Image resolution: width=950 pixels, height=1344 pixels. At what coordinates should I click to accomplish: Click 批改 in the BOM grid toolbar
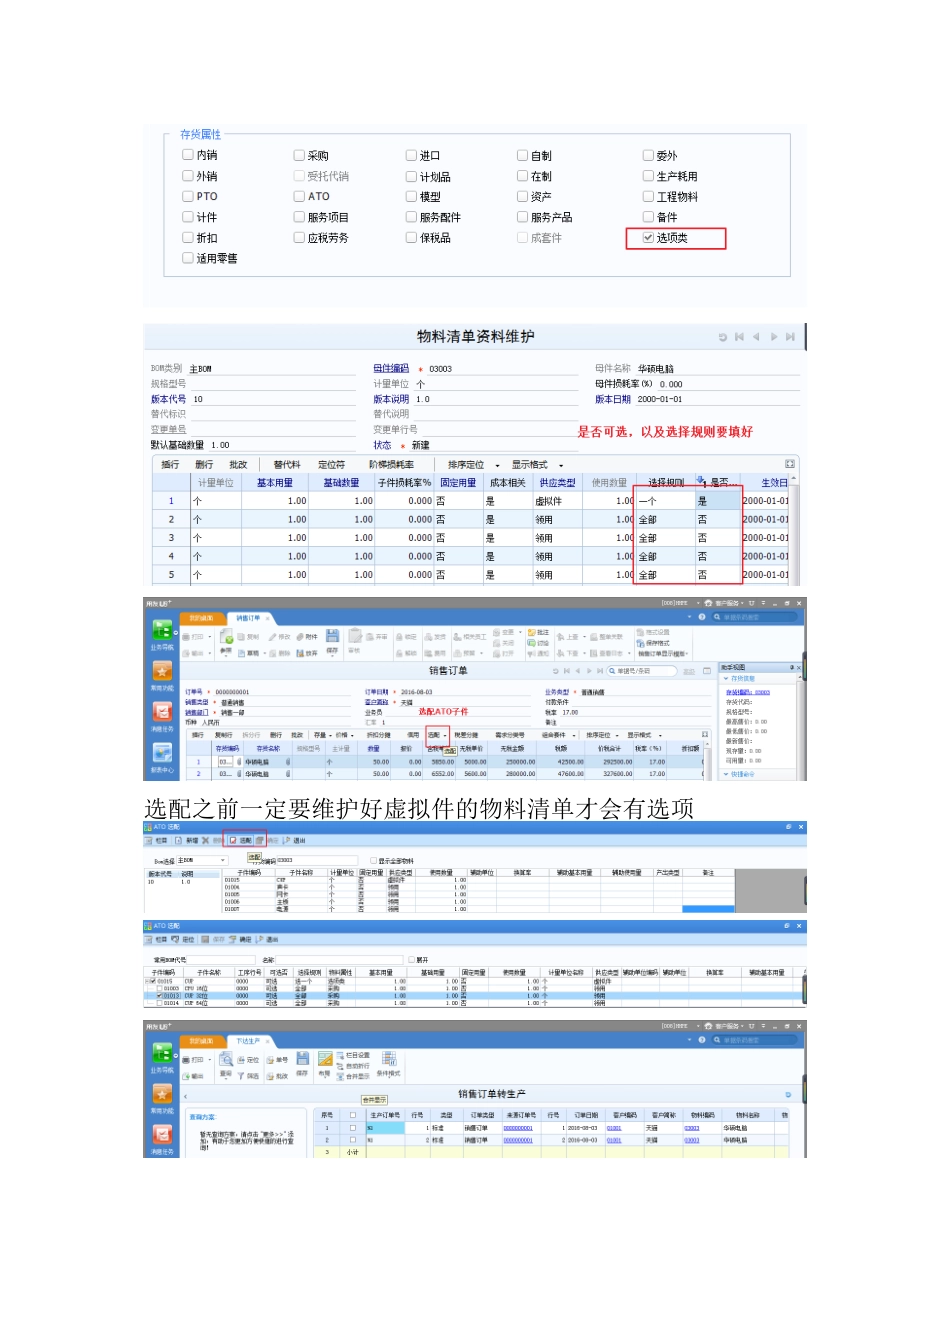coord(238,464)
